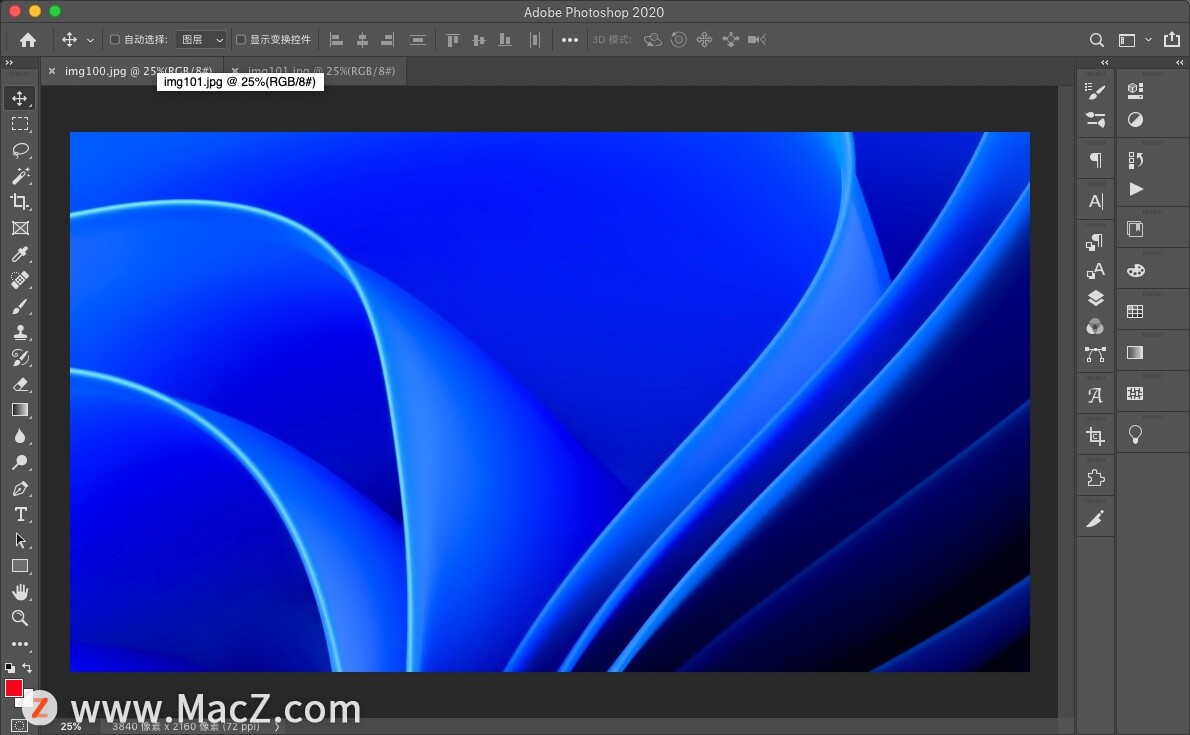Align top edges button
Viewport: 1190px width, 735px height.
(452, 39)
